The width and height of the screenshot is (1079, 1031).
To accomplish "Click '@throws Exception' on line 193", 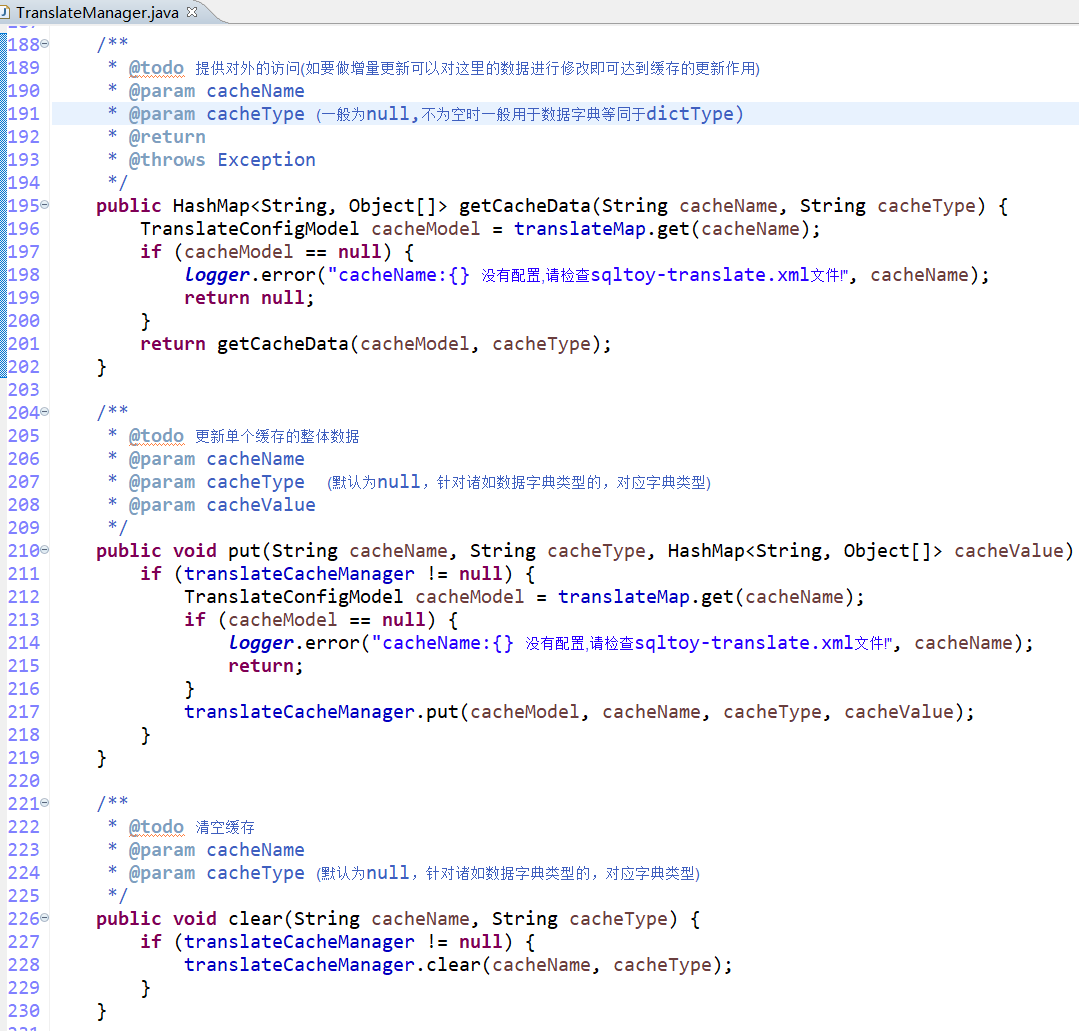I will (x=222, y=160).
